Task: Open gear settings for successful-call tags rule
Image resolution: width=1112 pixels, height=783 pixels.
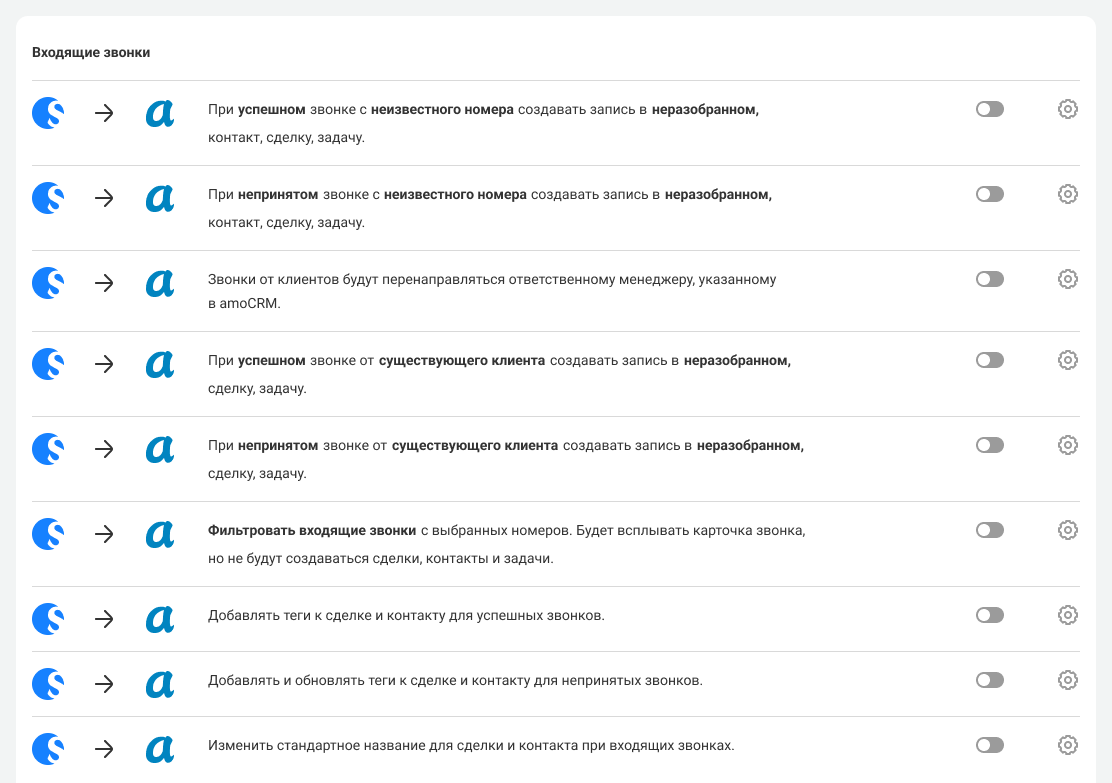Action: tap(1067, 615)
